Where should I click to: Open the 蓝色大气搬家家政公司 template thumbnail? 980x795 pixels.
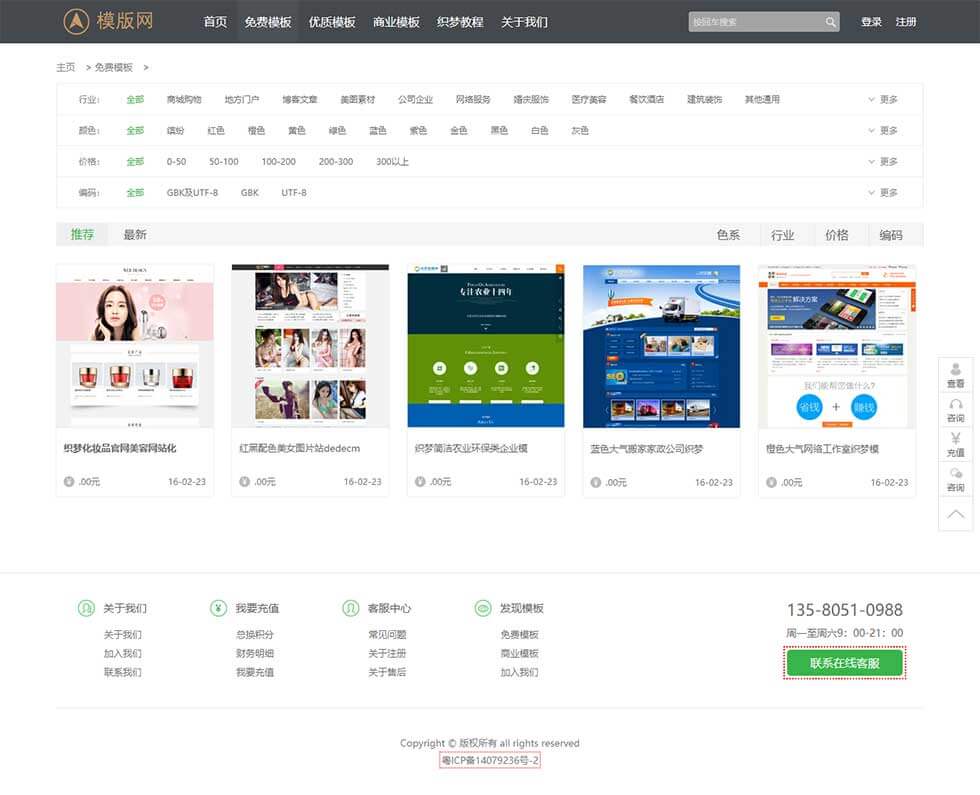(661, 344)
